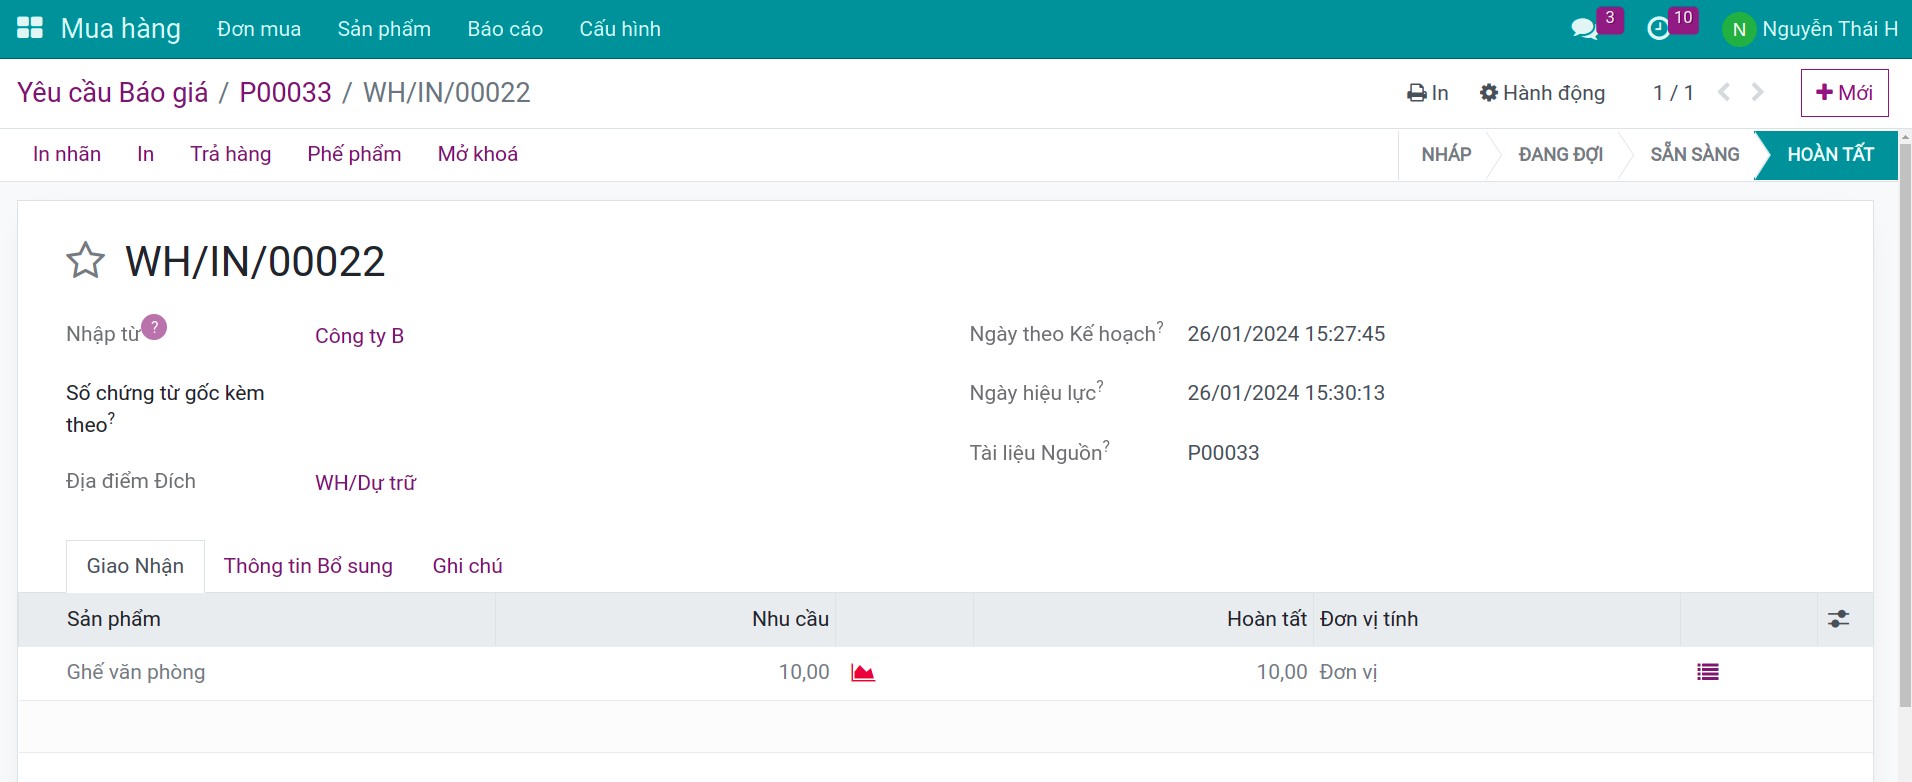
Task: Open the apps grid home menu
Action: coord(30,28)
